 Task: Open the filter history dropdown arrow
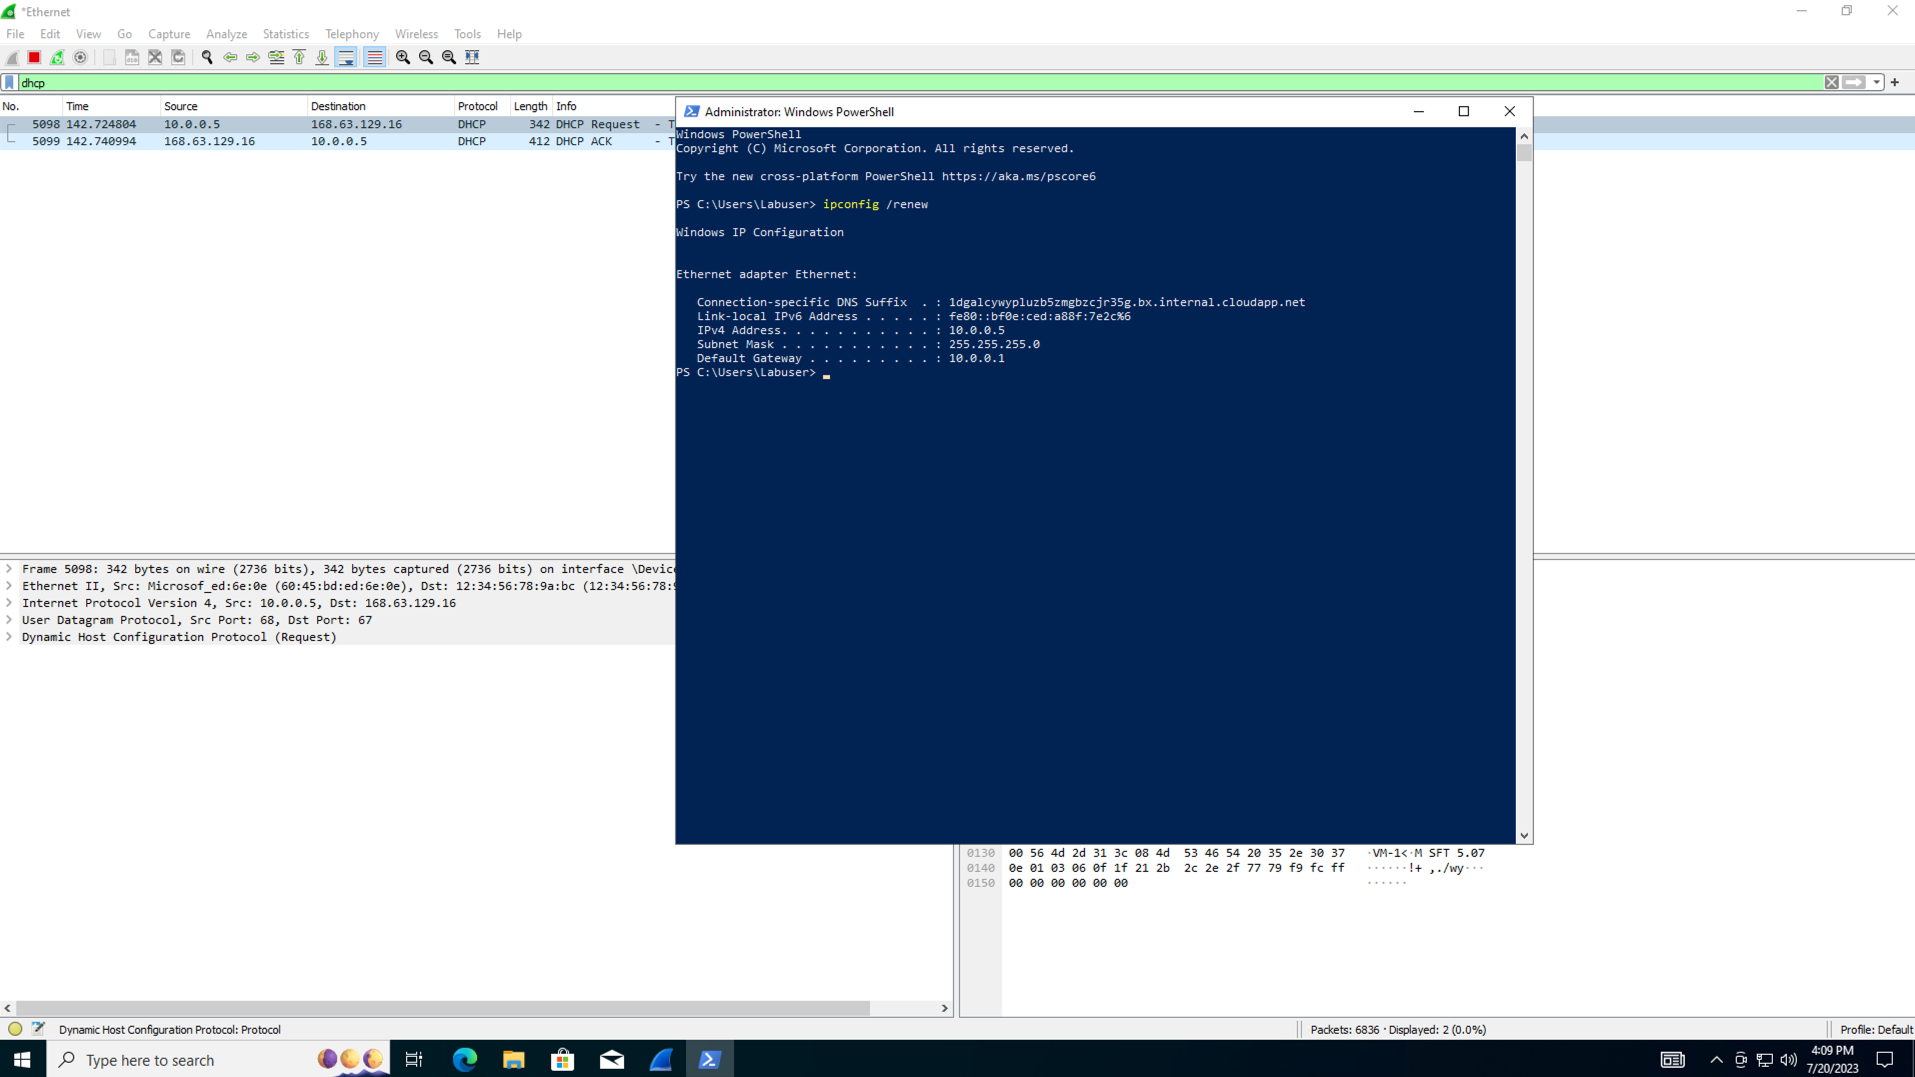pyautogui.click(x=1877, y=82)
